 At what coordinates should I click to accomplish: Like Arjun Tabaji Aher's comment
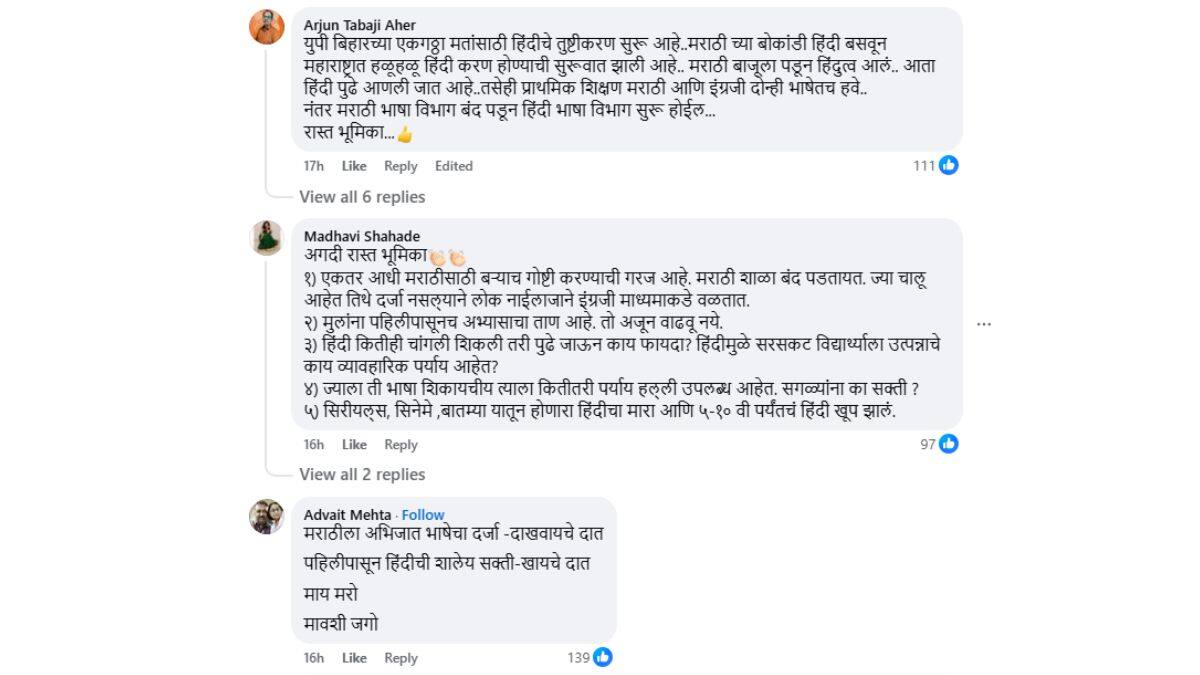point(353,166)
